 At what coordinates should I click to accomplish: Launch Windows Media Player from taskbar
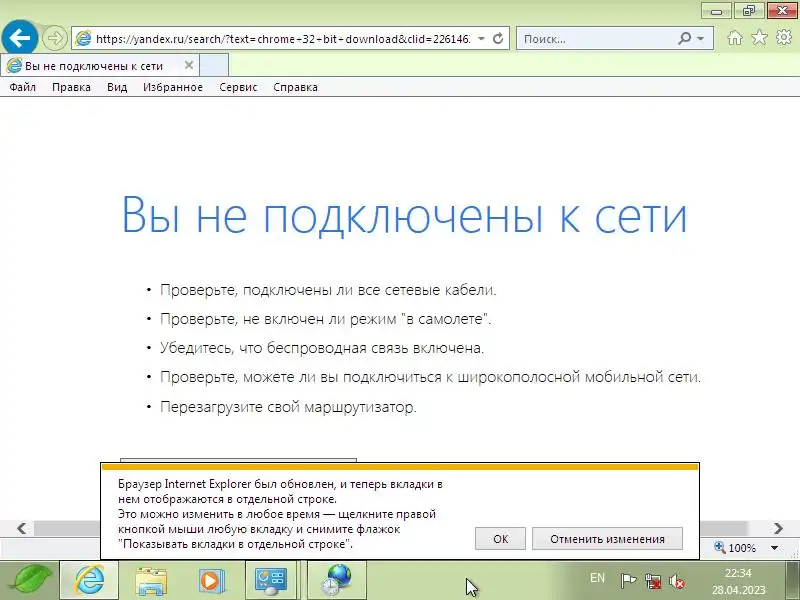click(211, 581)
